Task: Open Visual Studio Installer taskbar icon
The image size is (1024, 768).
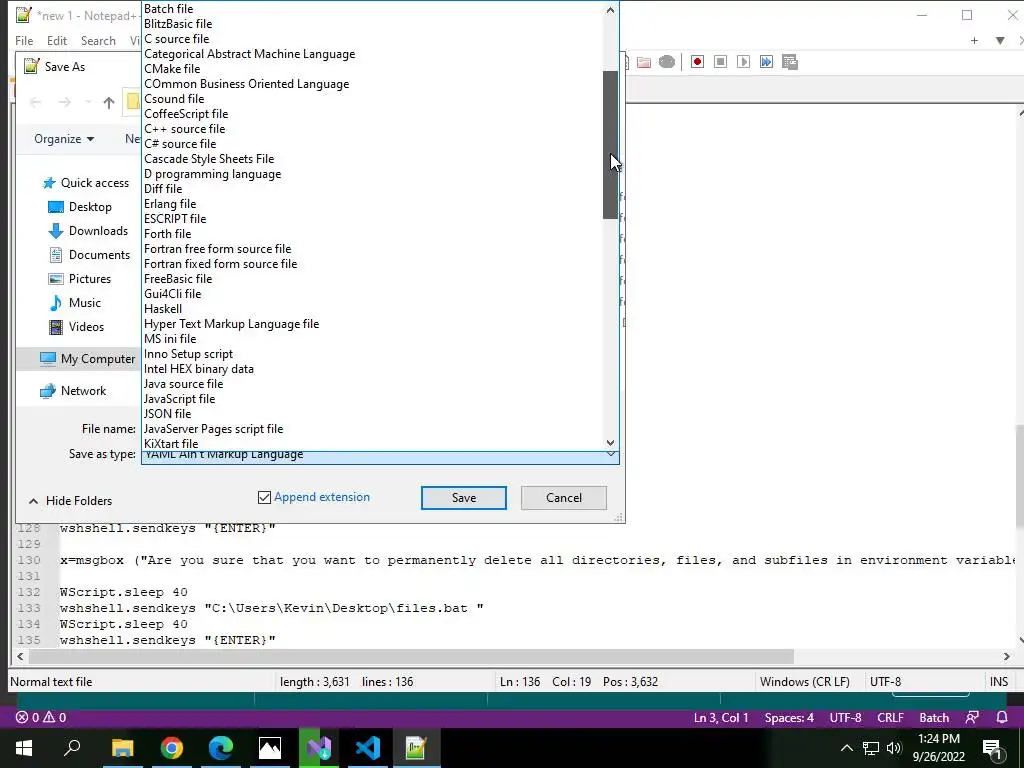Action: tap(319, 748)
